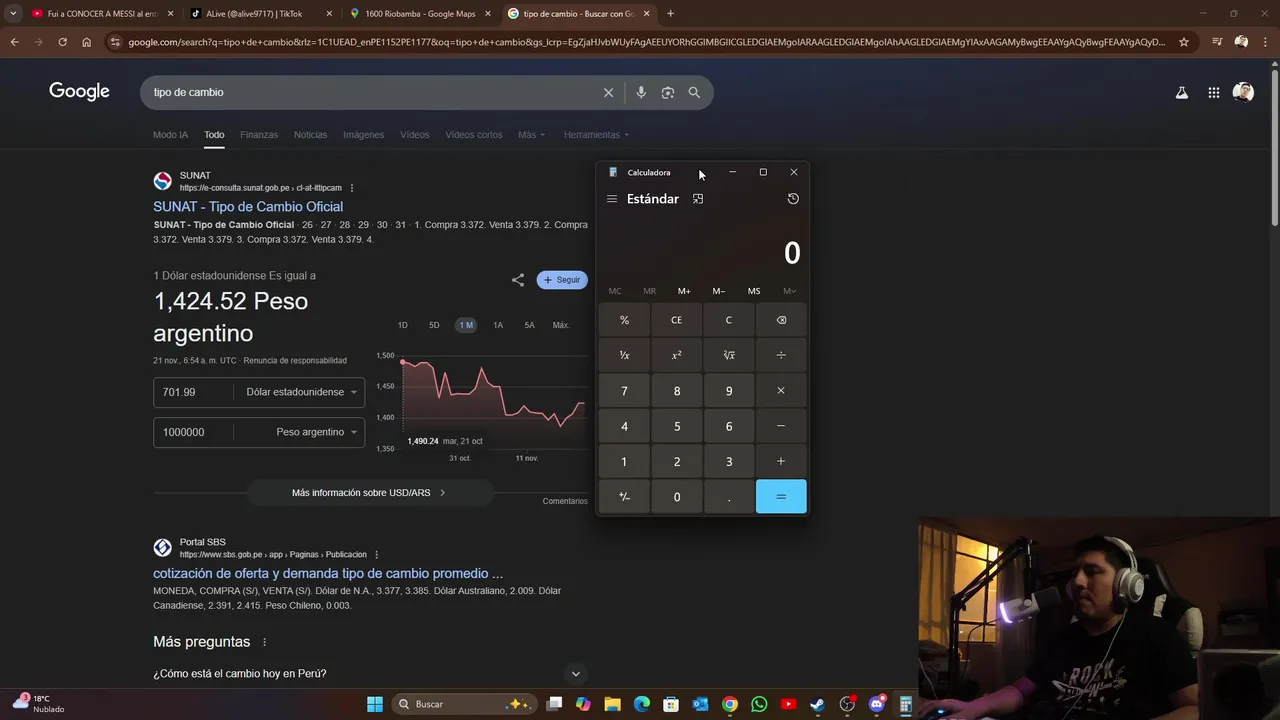The height and width of the screenshot is (720, 1280).
Task: Click the decimal point key
Action: [729, 497]
